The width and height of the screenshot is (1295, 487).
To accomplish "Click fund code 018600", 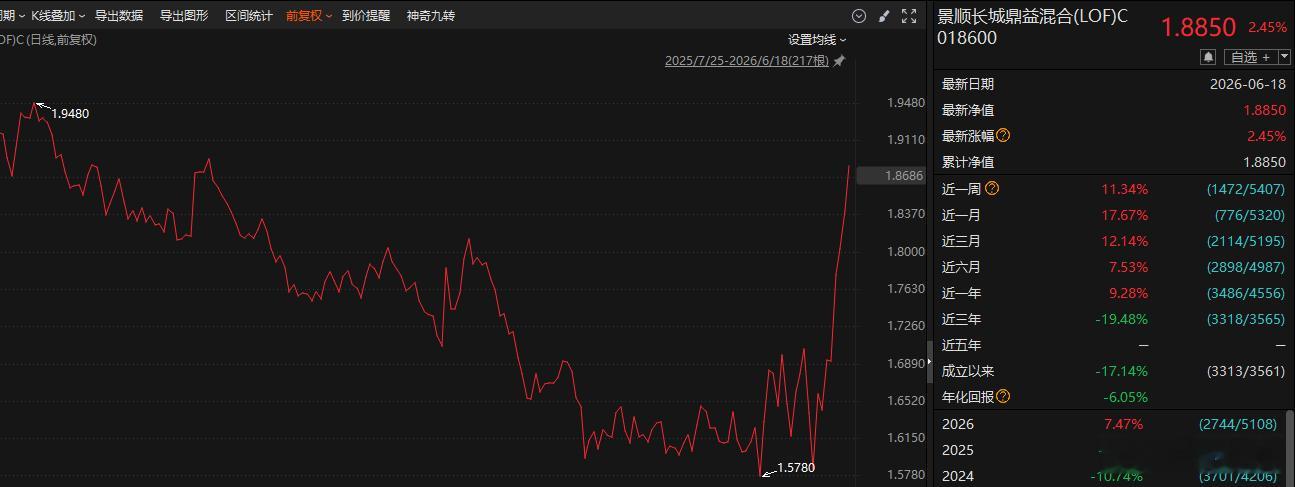I will coord(967,38).
